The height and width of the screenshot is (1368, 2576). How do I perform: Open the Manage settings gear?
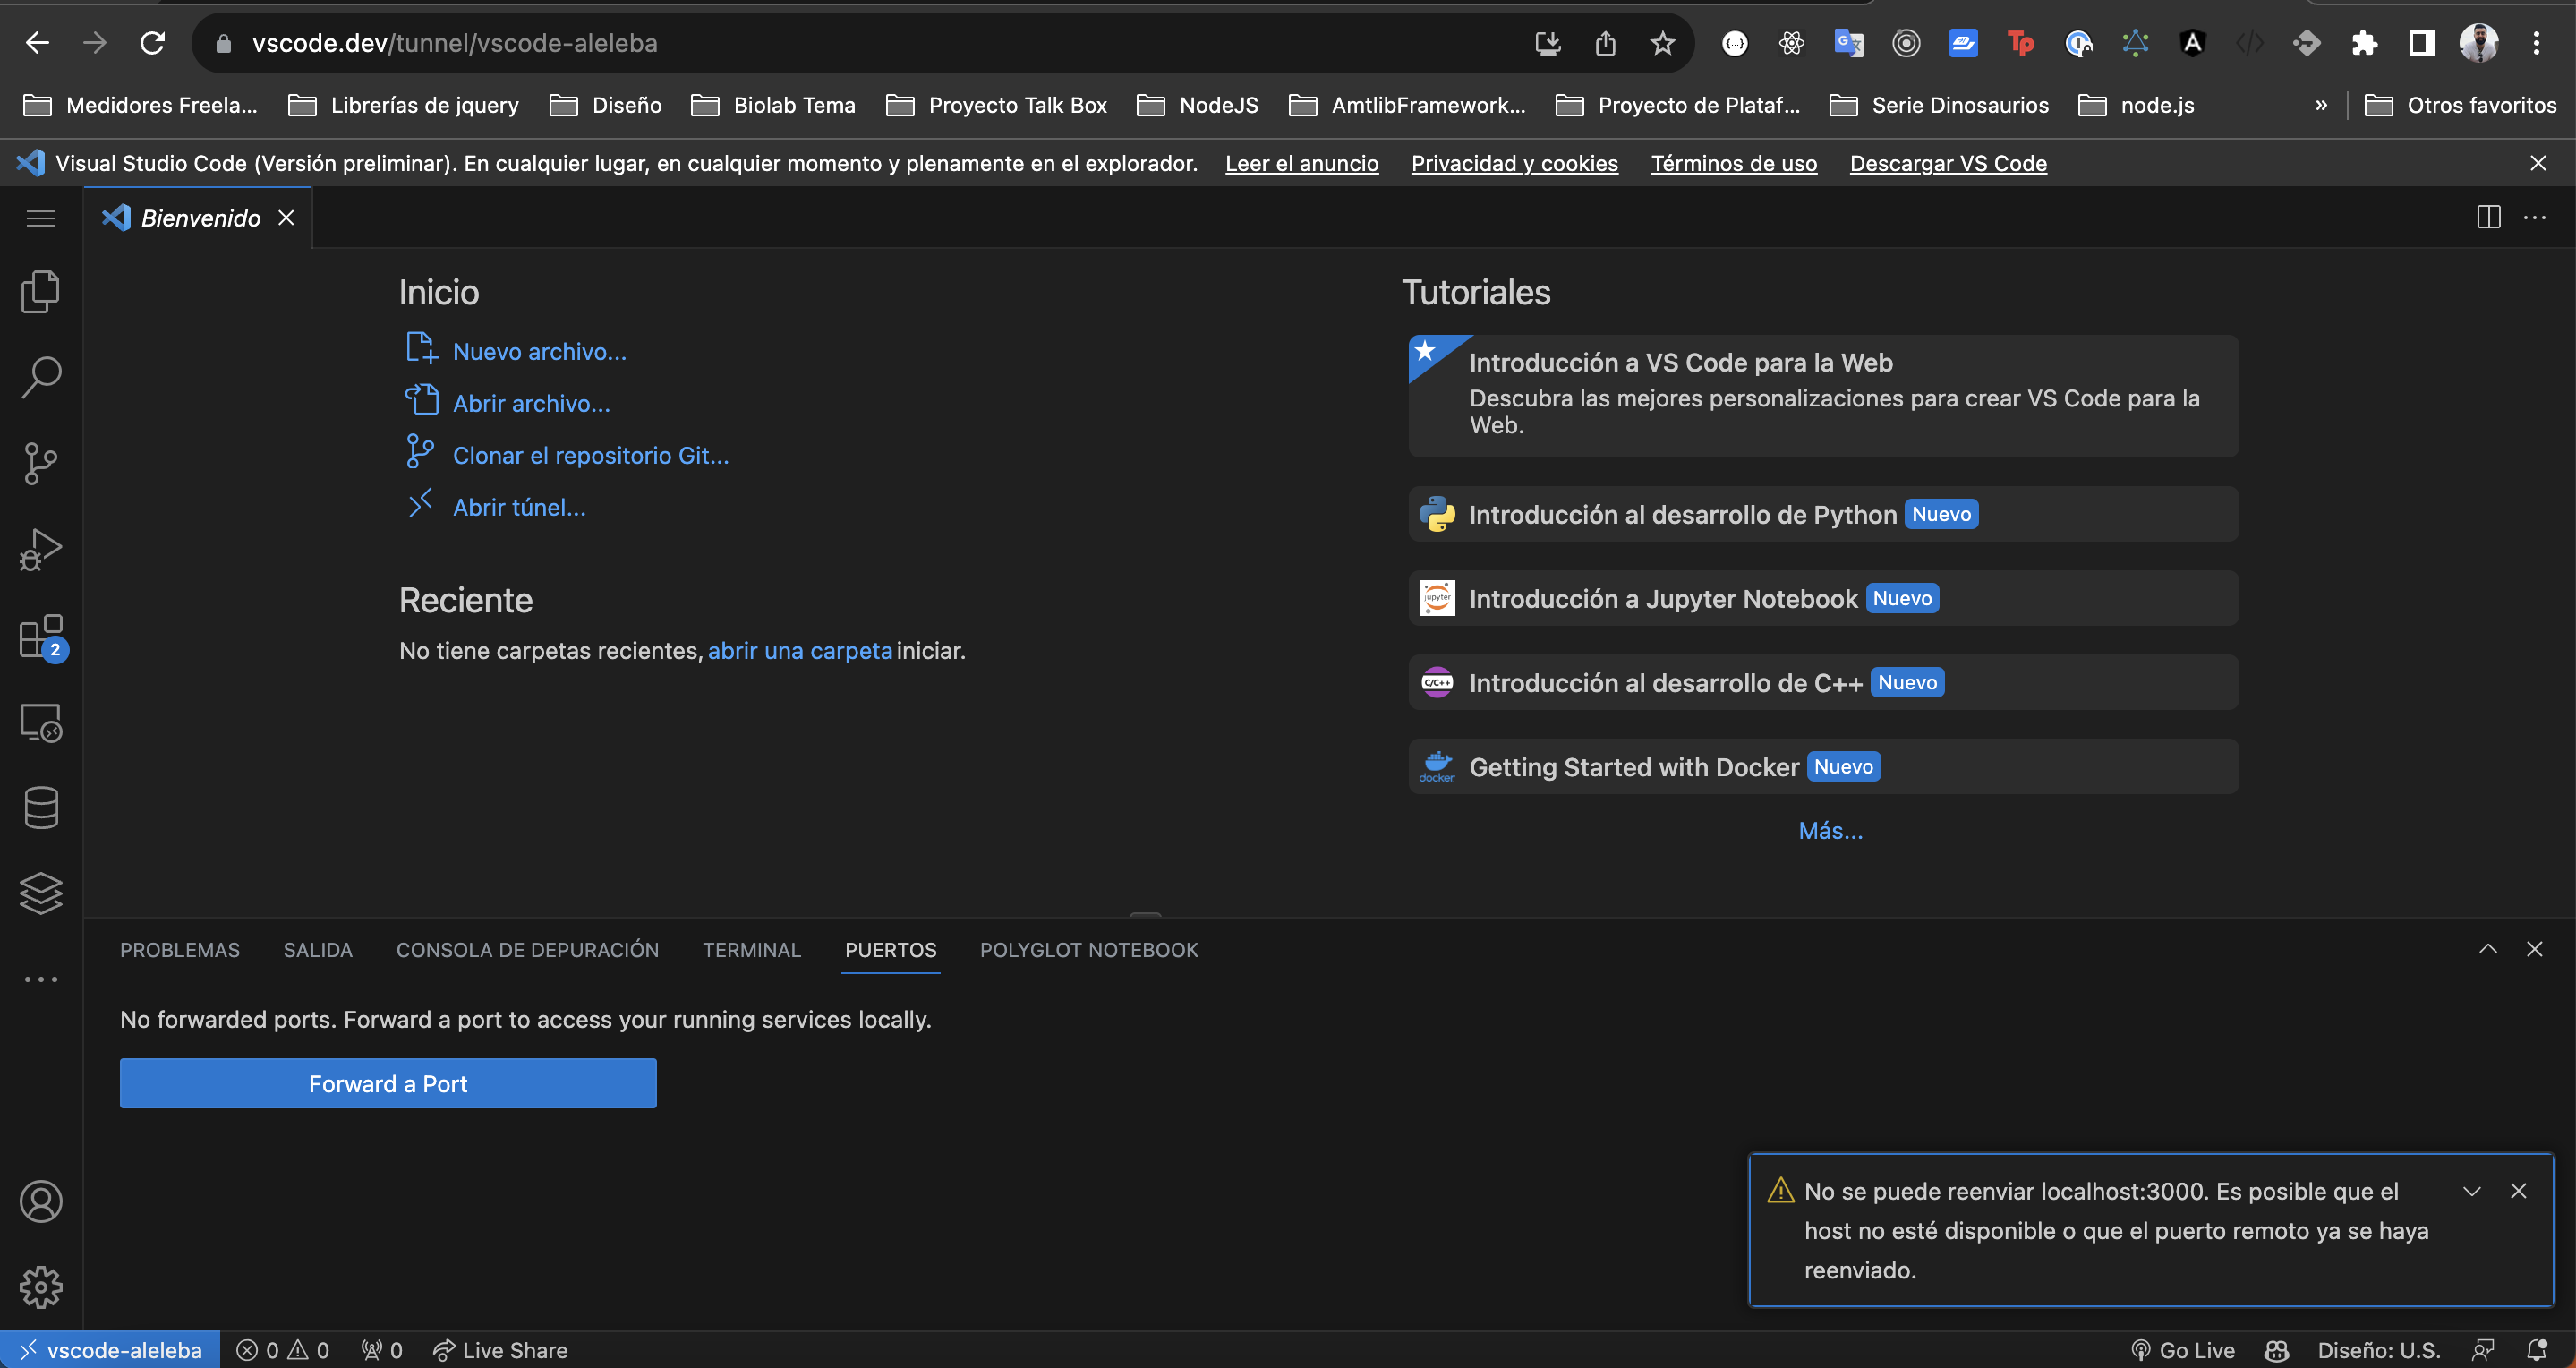[x=40, y=1287]
